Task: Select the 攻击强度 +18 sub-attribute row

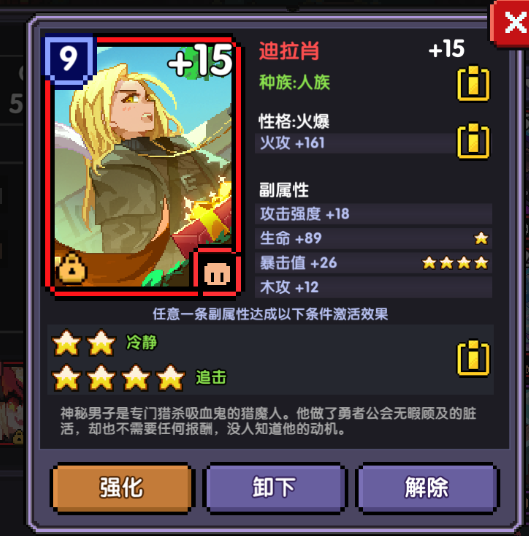Action: [x=374, y=214]
